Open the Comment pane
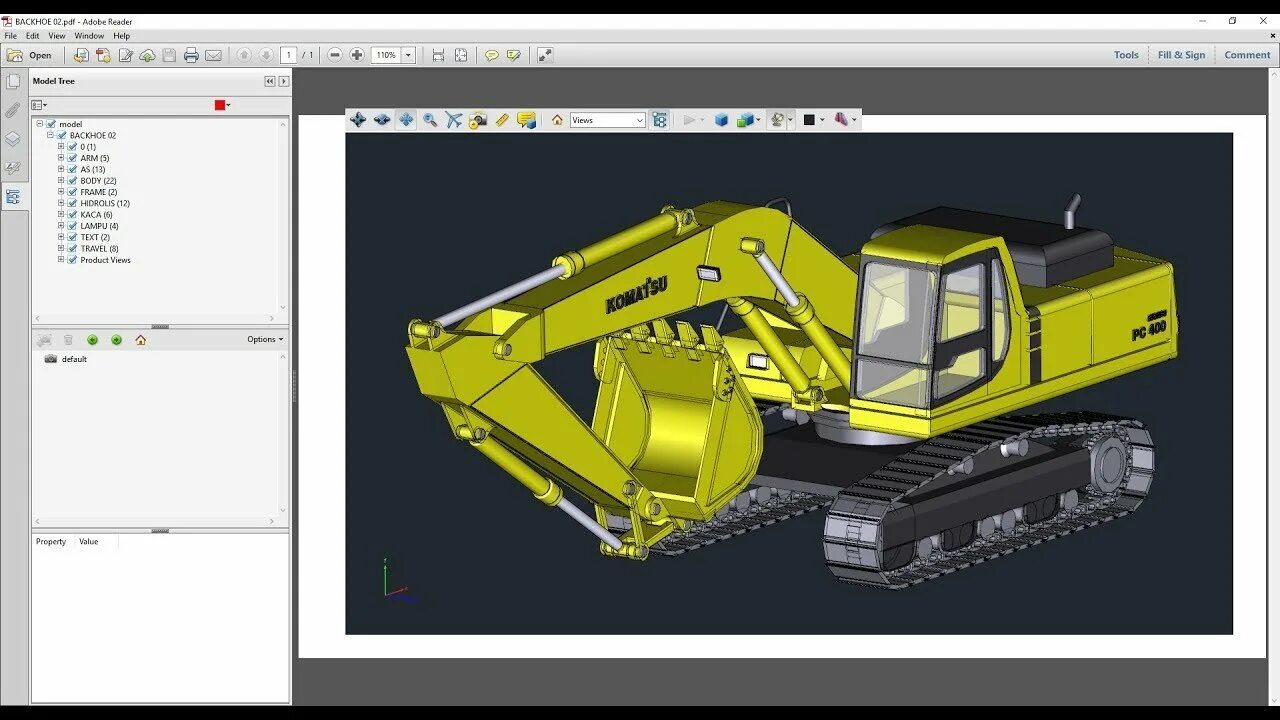The image size is (1280, 720). 1247,55
